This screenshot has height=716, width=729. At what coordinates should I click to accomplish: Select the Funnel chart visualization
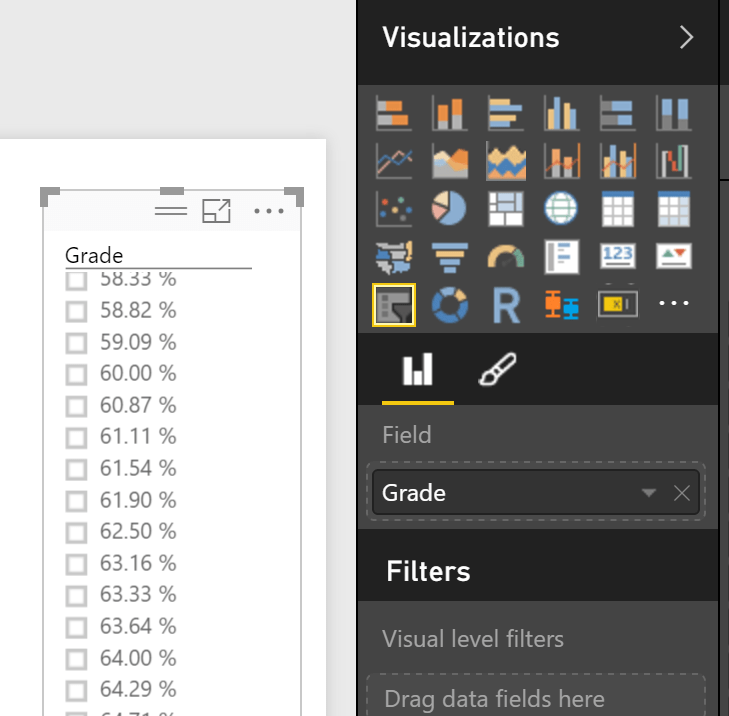[449, 257]
